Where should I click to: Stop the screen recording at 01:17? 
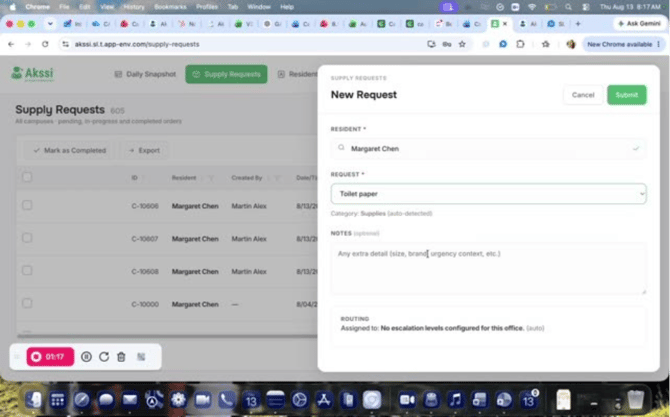tap(50, 357)
